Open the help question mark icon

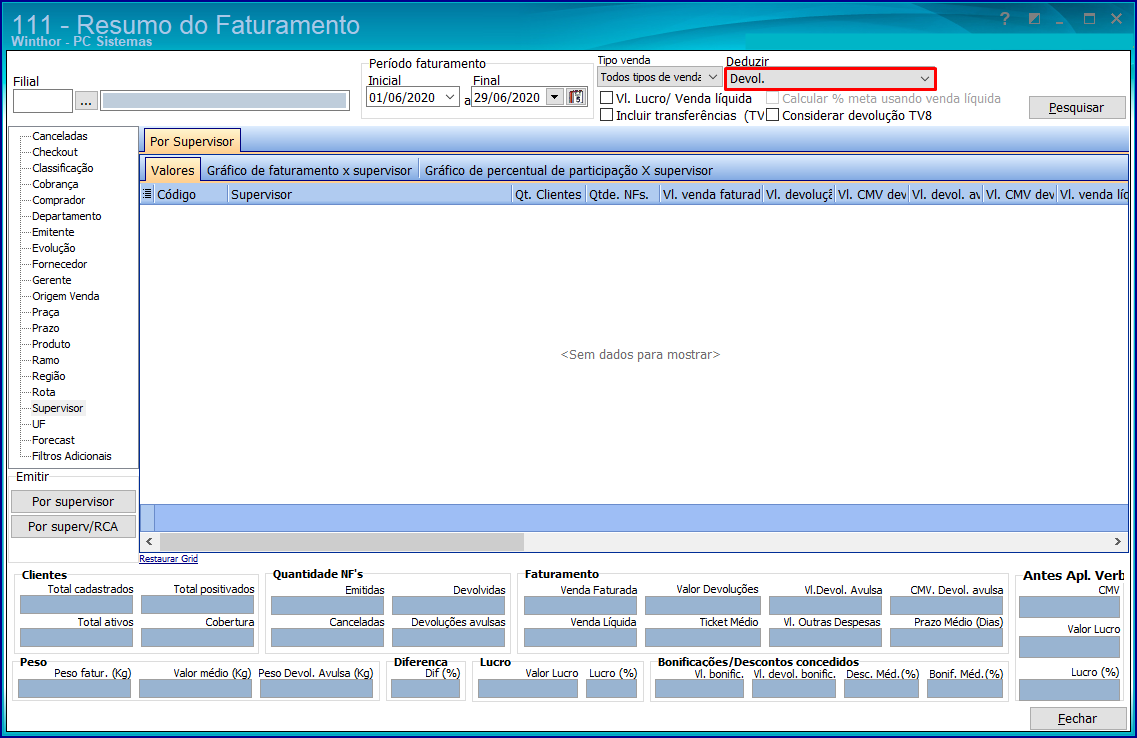click(1004, 19)
